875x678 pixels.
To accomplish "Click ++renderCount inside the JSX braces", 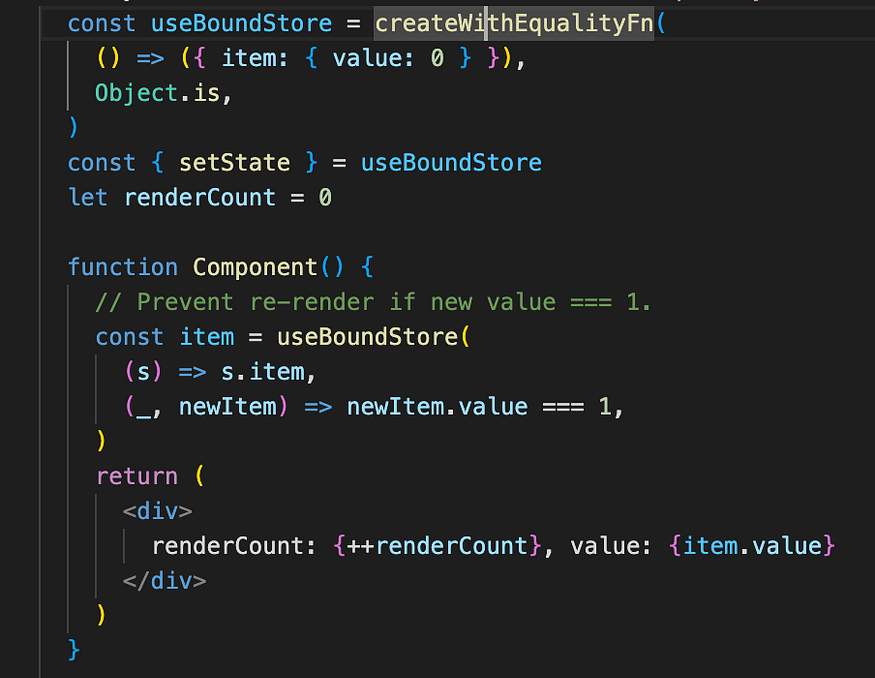I will pyautogui.click(x=437, y=546).
